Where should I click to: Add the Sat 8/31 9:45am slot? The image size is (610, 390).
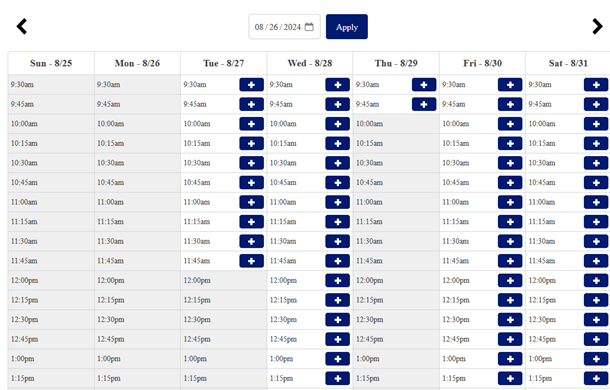(596, 104)
